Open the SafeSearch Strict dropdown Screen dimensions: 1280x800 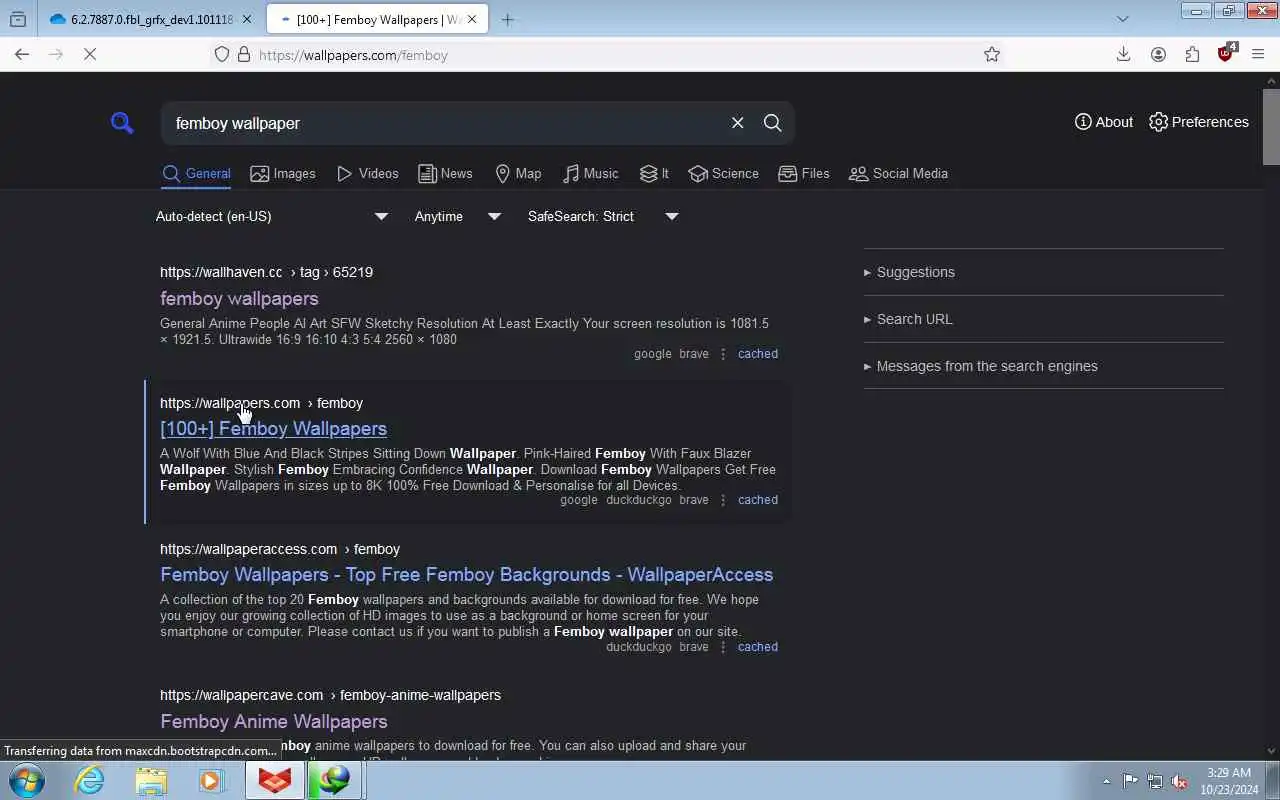pyautogui.click(x=603, y=216)
